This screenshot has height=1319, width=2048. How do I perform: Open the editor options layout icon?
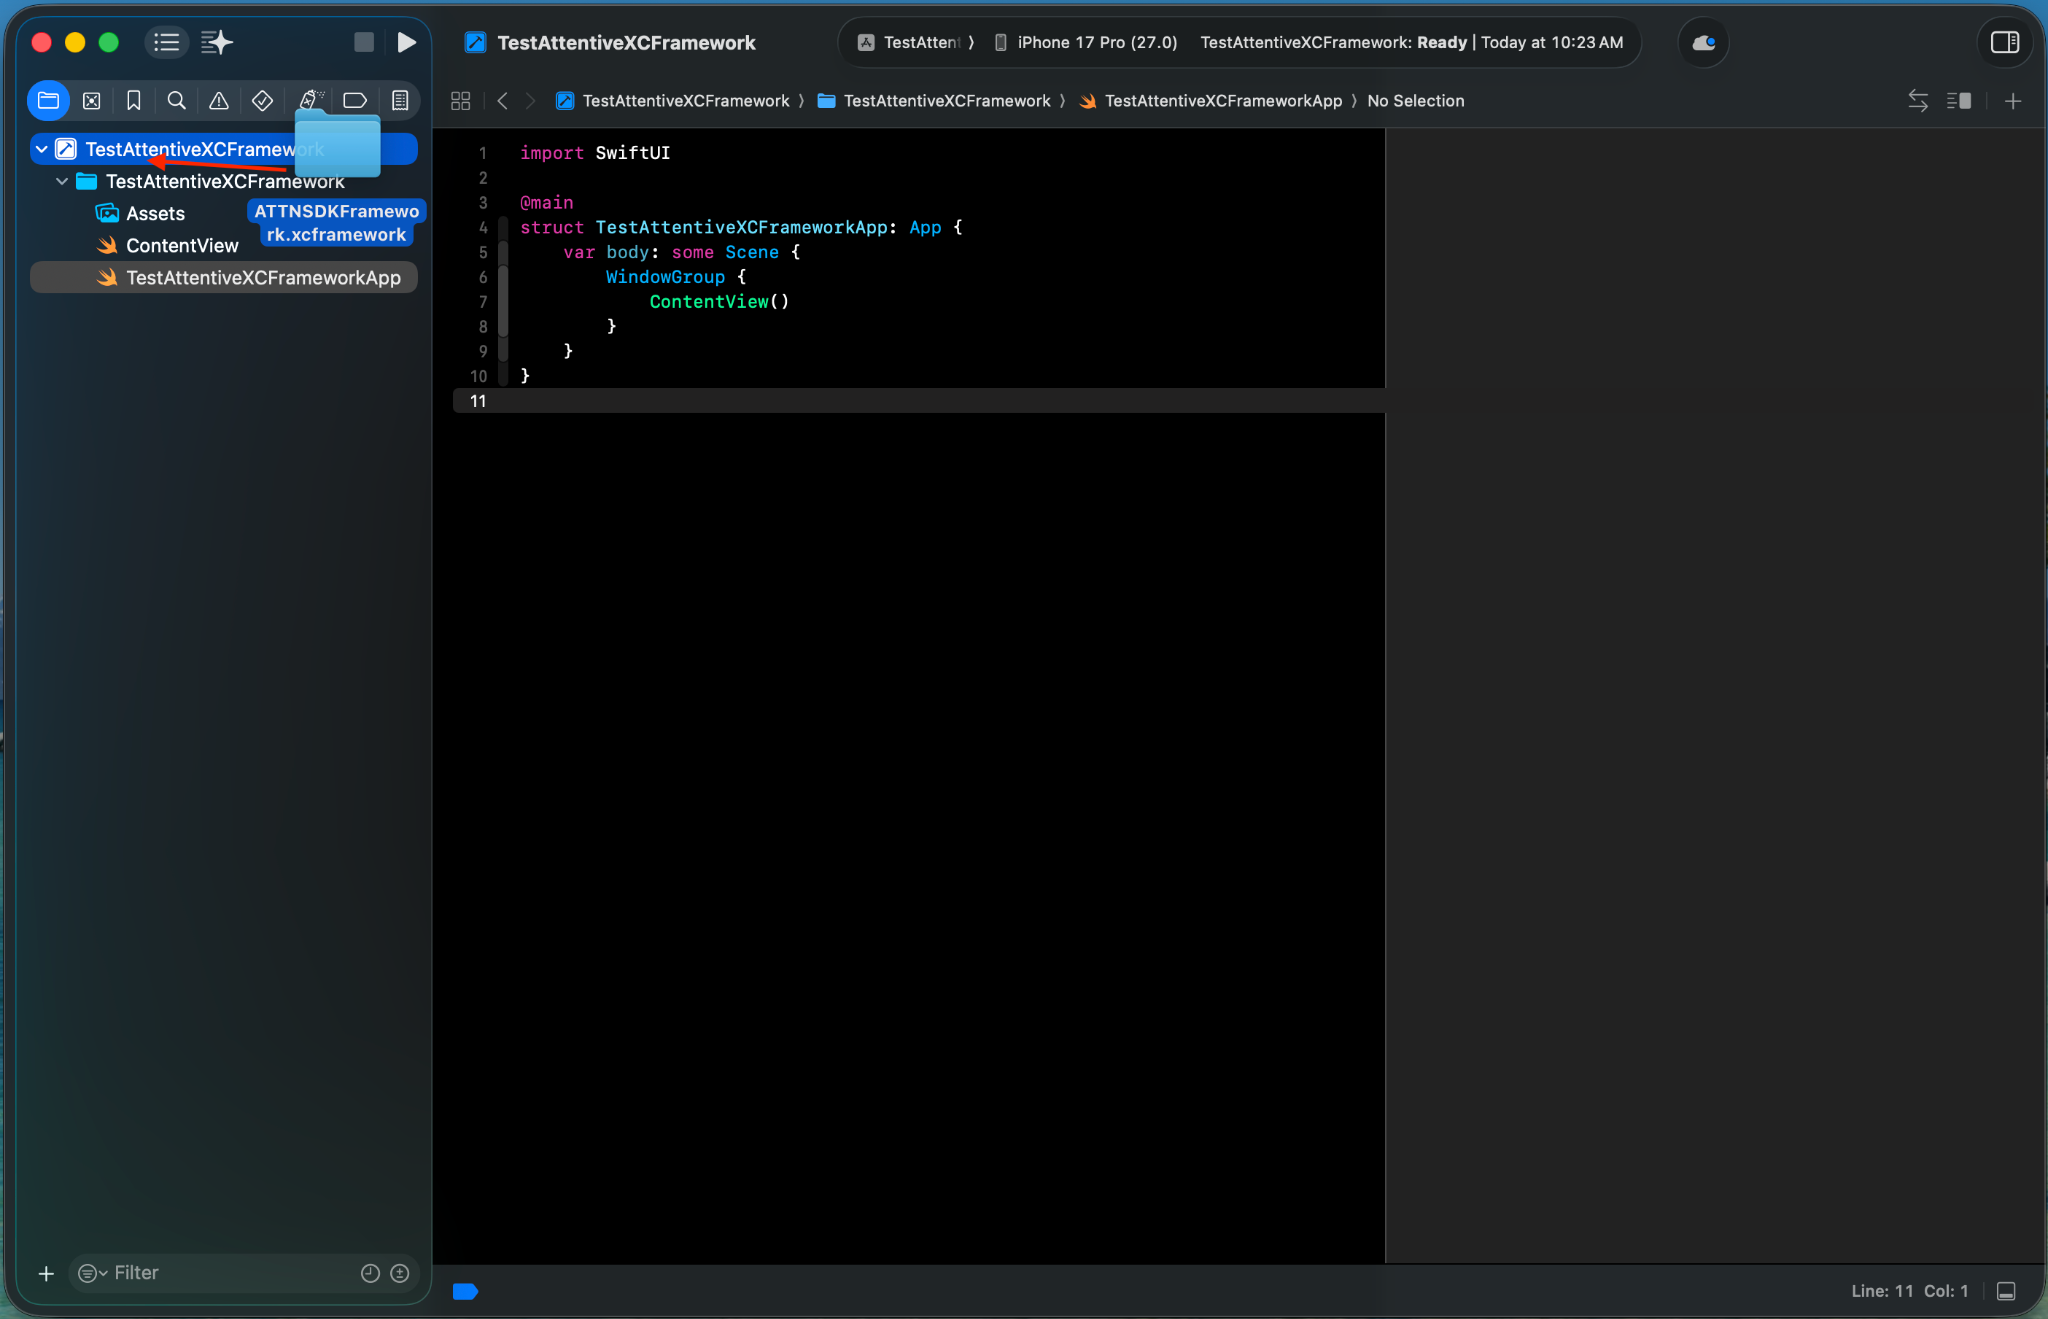[1958, 101]
